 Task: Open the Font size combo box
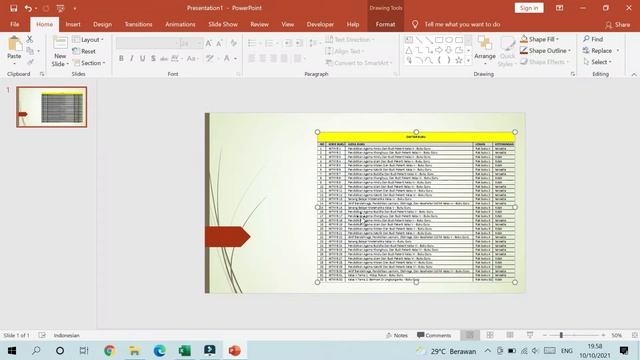191,43
